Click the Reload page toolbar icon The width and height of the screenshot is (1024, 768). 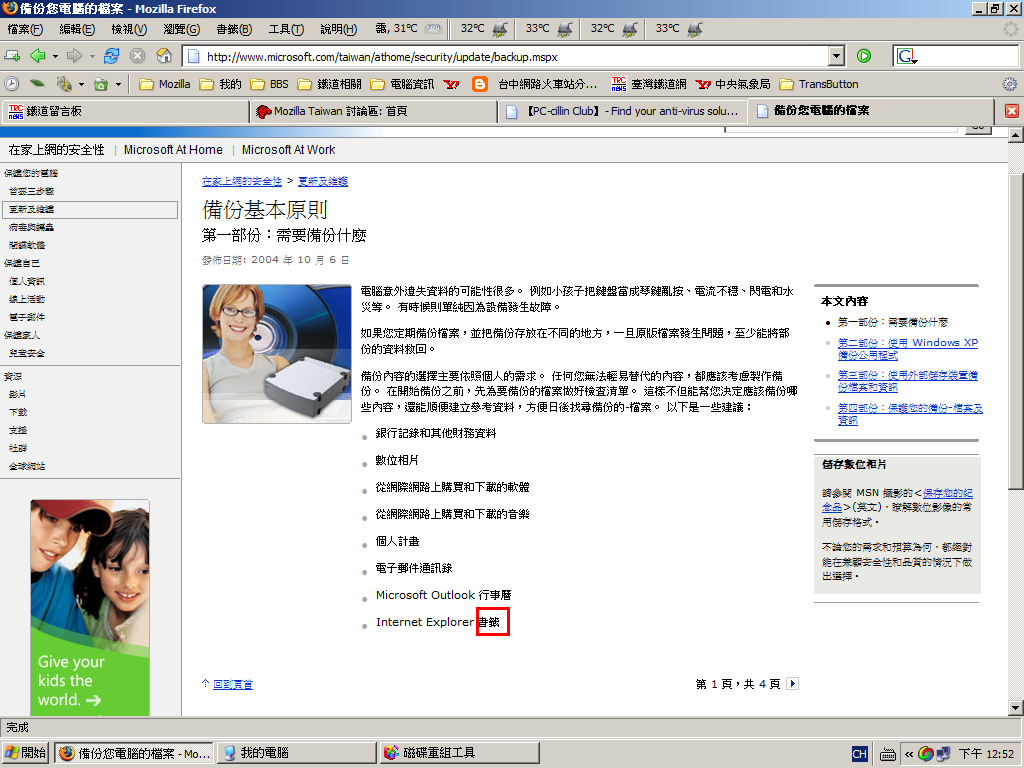tap(112, 56)
